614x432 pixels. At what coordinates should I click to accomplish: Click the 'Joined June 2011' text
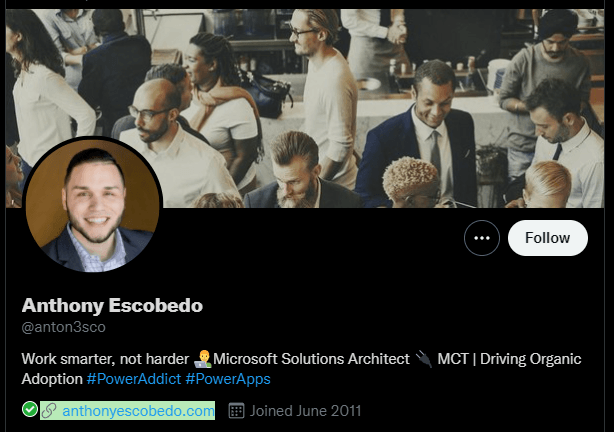tap(305, 411)
